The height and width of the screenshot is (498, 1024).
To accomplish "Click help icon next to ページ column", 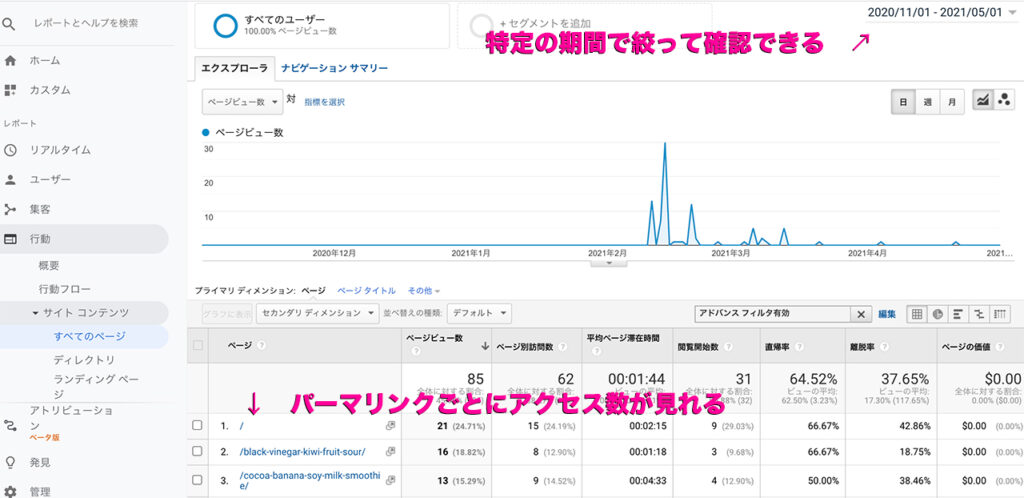I will tap(261, 345).
